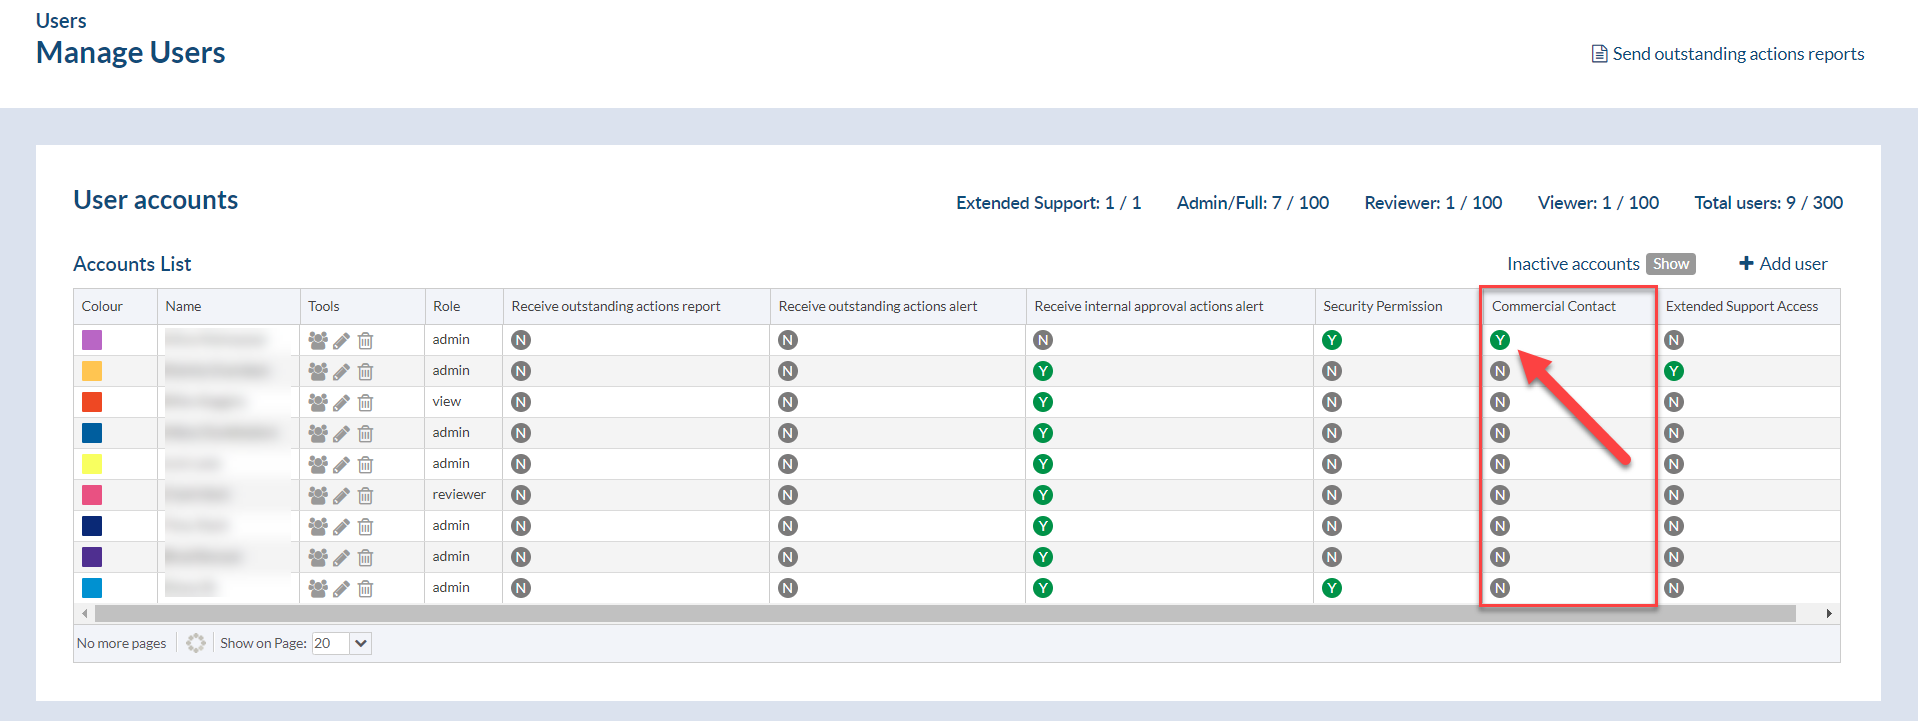1918x721 pixels.
Task: Click the yellow colour swatch
Action: coord(92,464)
